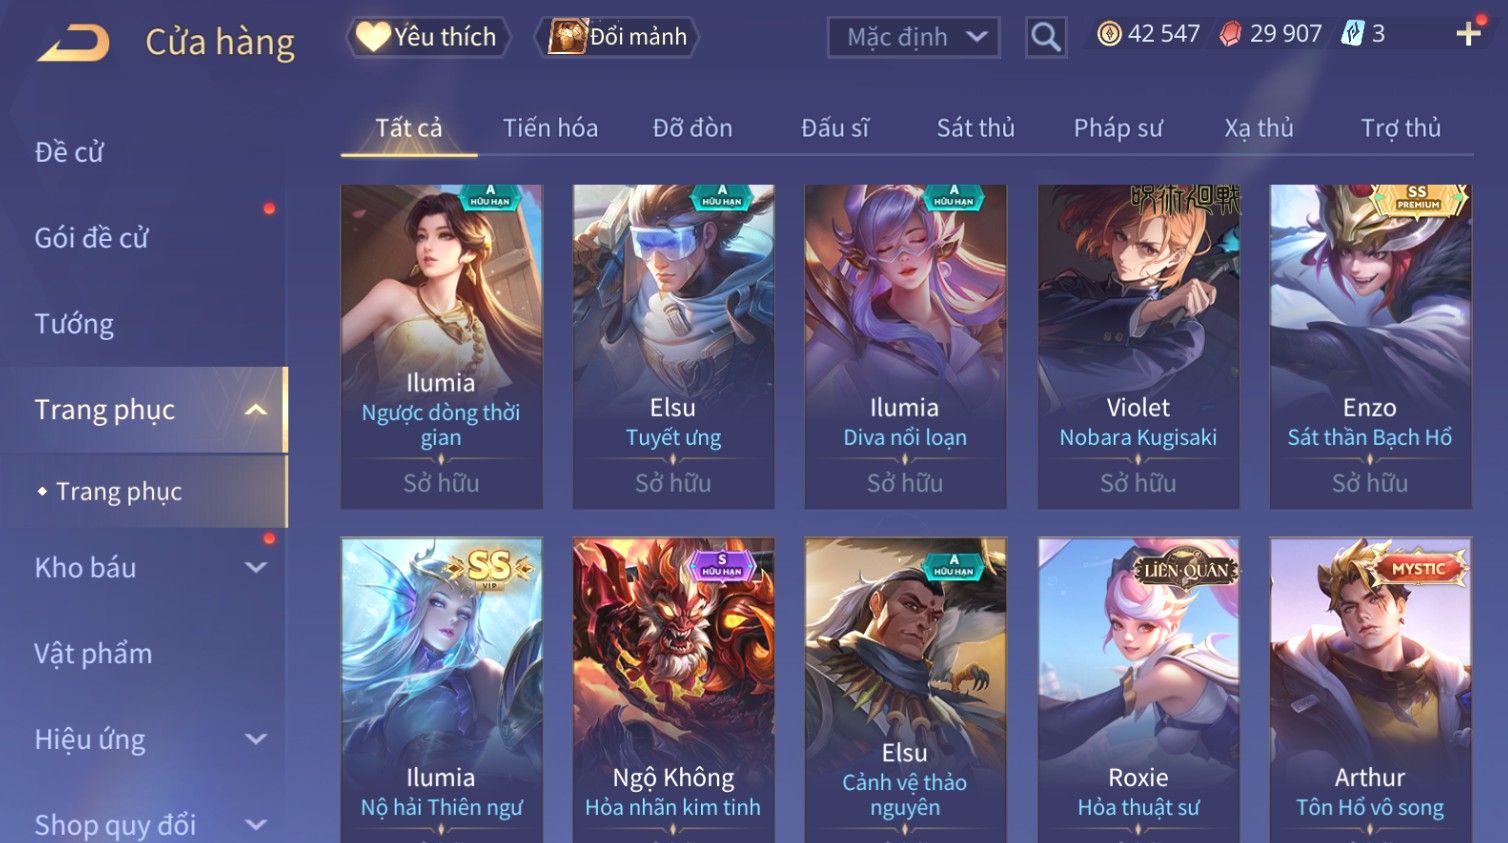Open the search magnifier icon
The height and width of the screenshot is (843, 1508).
(x=1046, y=37)
